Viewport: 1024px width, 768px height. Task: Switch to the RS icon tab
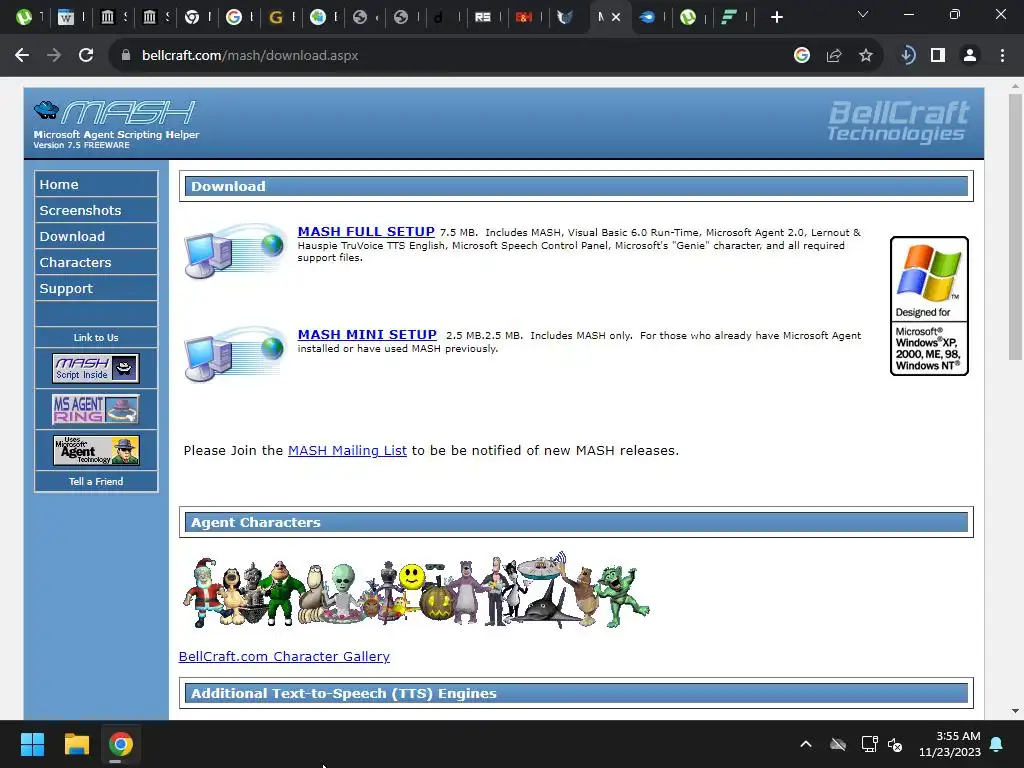pos(483,18)
